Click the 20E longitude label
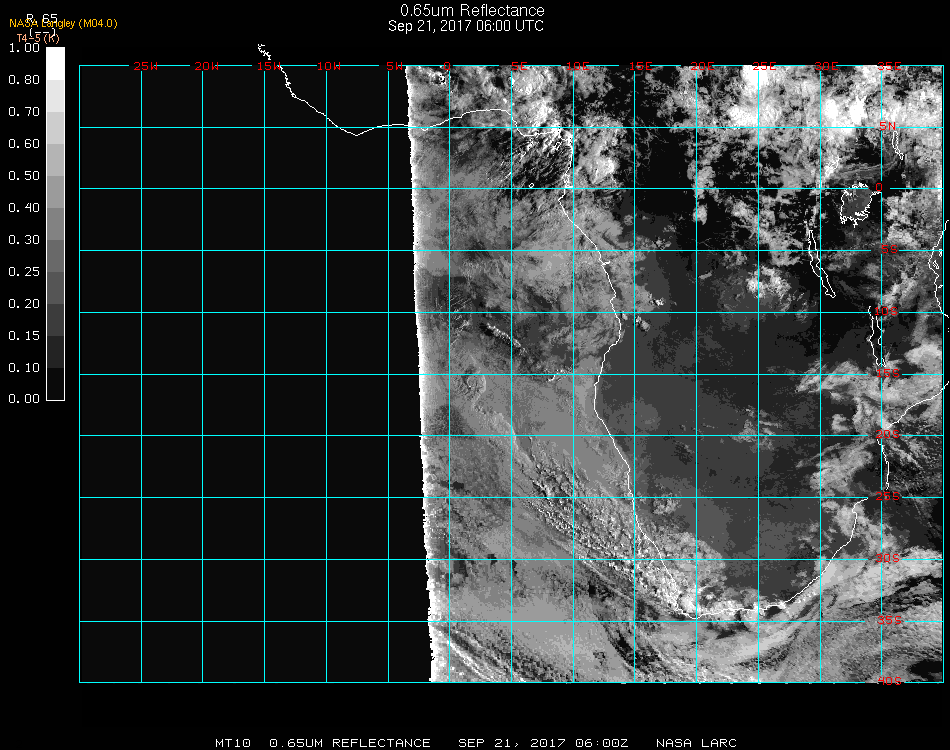This screenshot has width=950, height=750. [x=702, y=66]
